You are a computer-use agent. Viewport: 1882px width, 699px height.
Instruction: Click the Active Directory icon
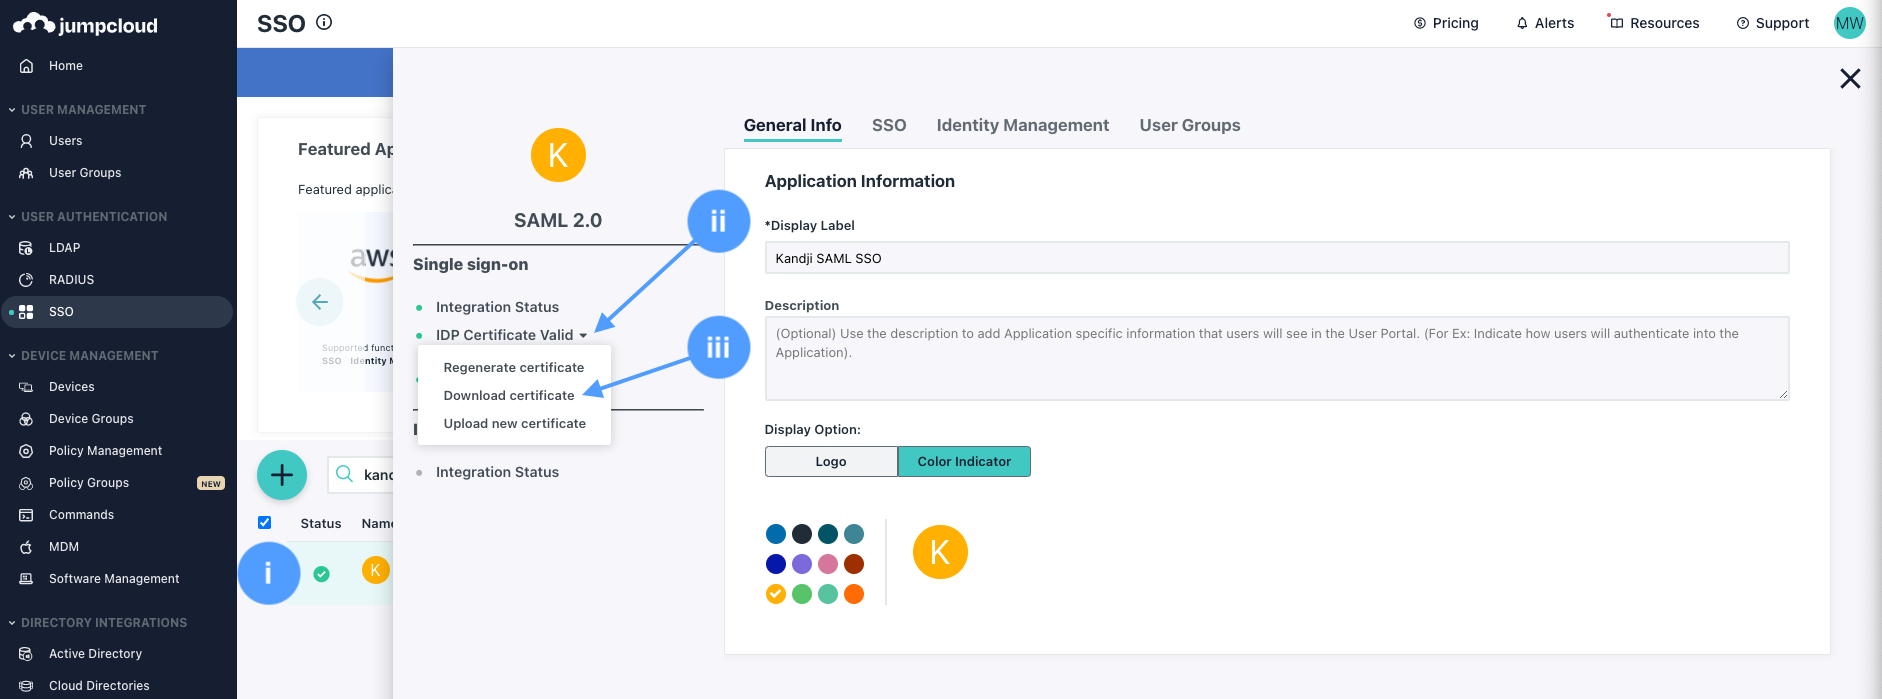[27, 654]
